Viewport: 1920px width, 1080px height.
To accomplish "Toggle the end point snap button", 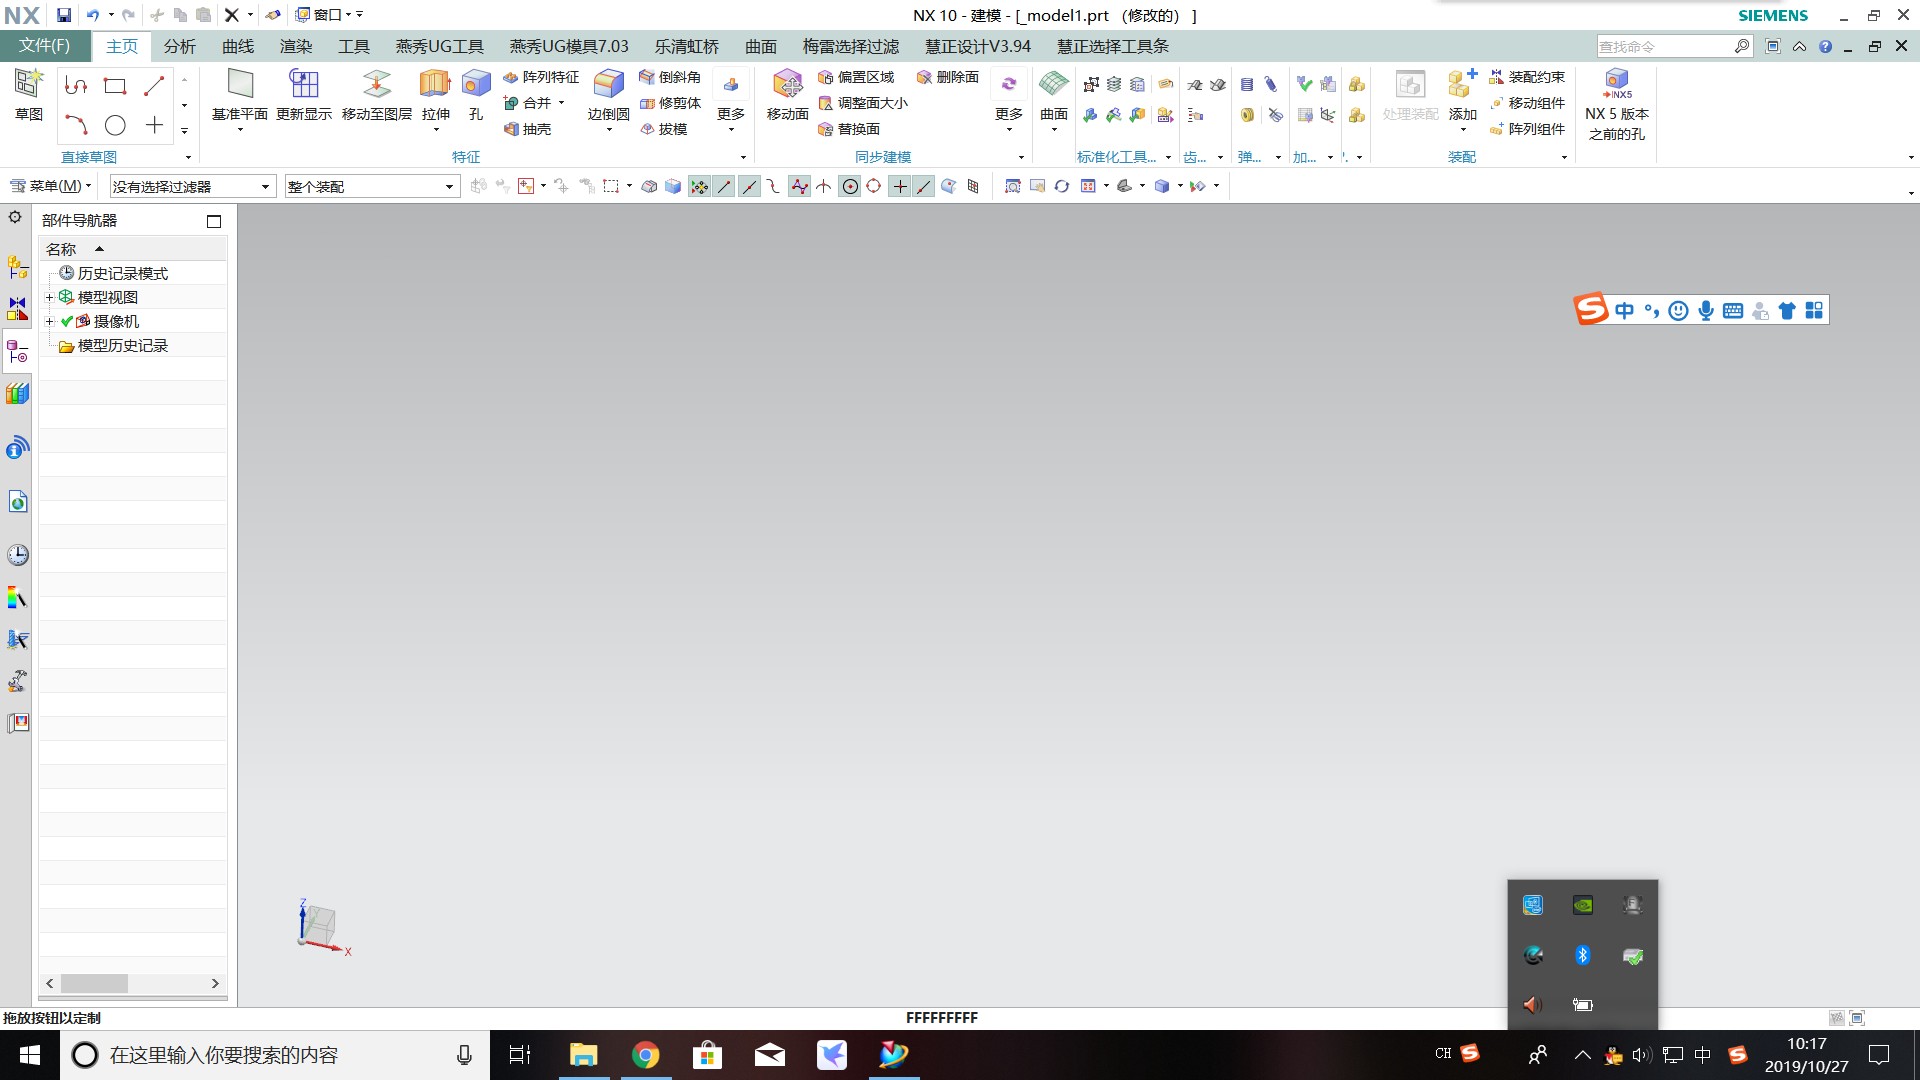I will coord(724,186).
